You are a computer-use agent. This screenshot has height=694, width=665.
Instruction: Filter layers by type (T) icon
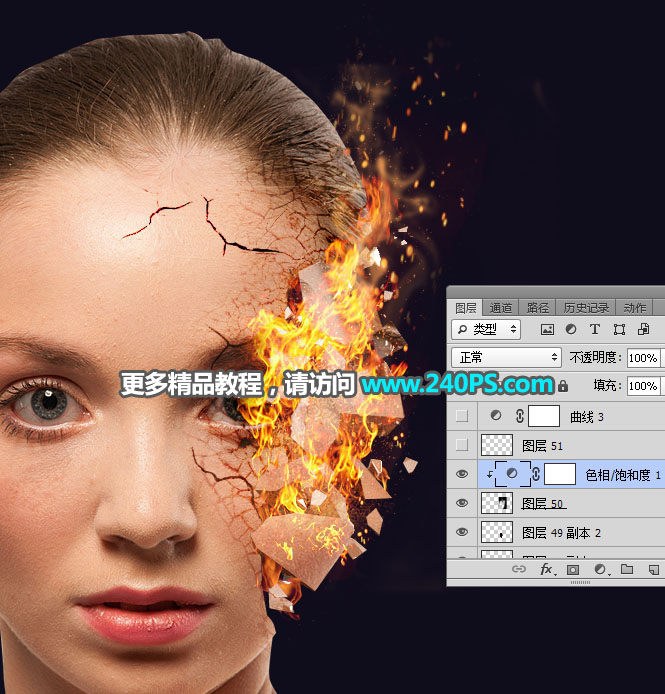click(595, 329)
